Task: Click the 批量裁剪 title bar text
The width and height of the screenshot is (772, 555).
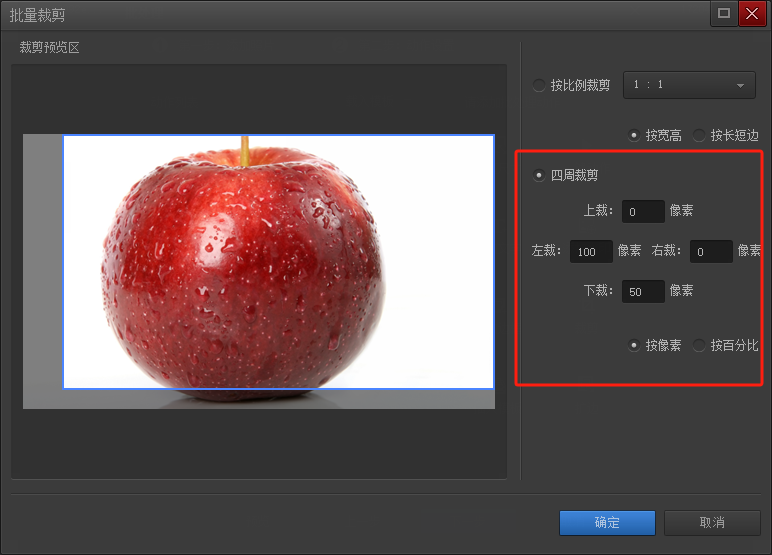Action: tap(38, 15)
